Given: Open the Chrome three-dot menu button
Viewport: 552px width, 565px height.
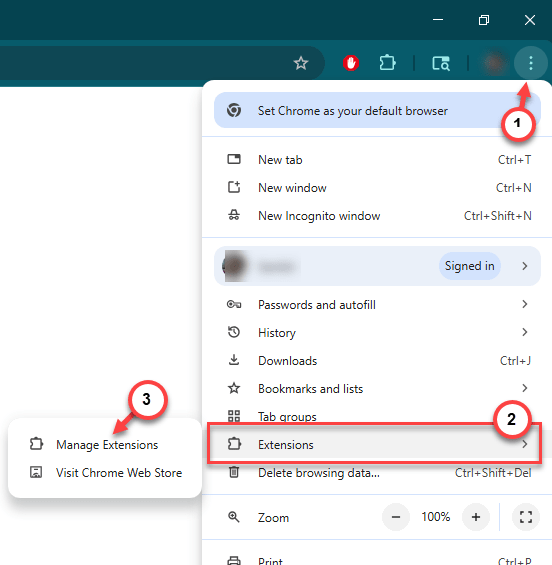Looking at the screenshot, I should tap(531, 63).
